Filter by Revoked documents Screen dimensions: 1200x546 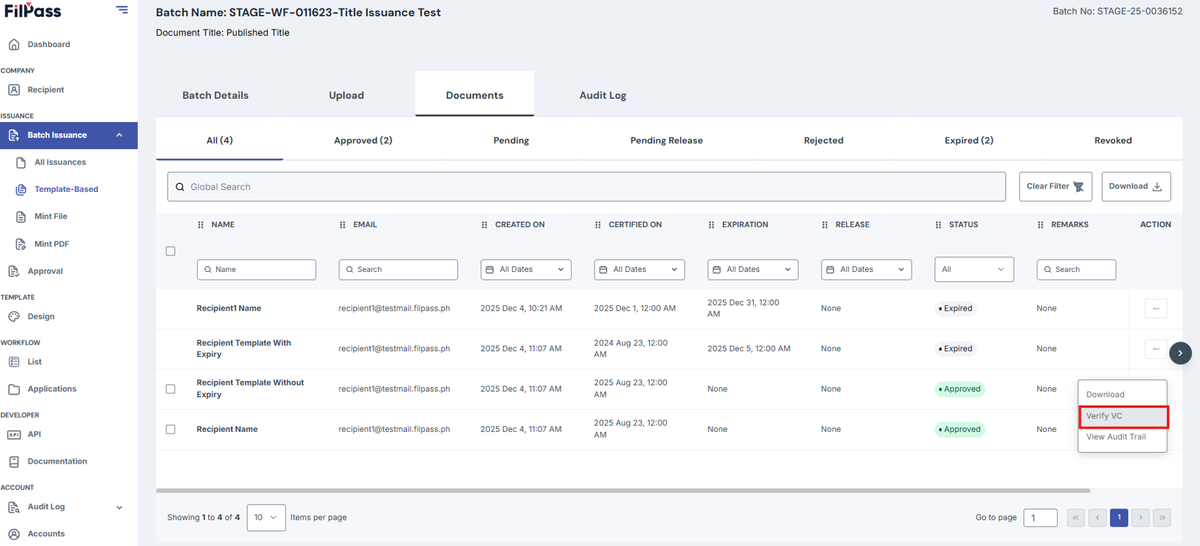(1113, 140)
